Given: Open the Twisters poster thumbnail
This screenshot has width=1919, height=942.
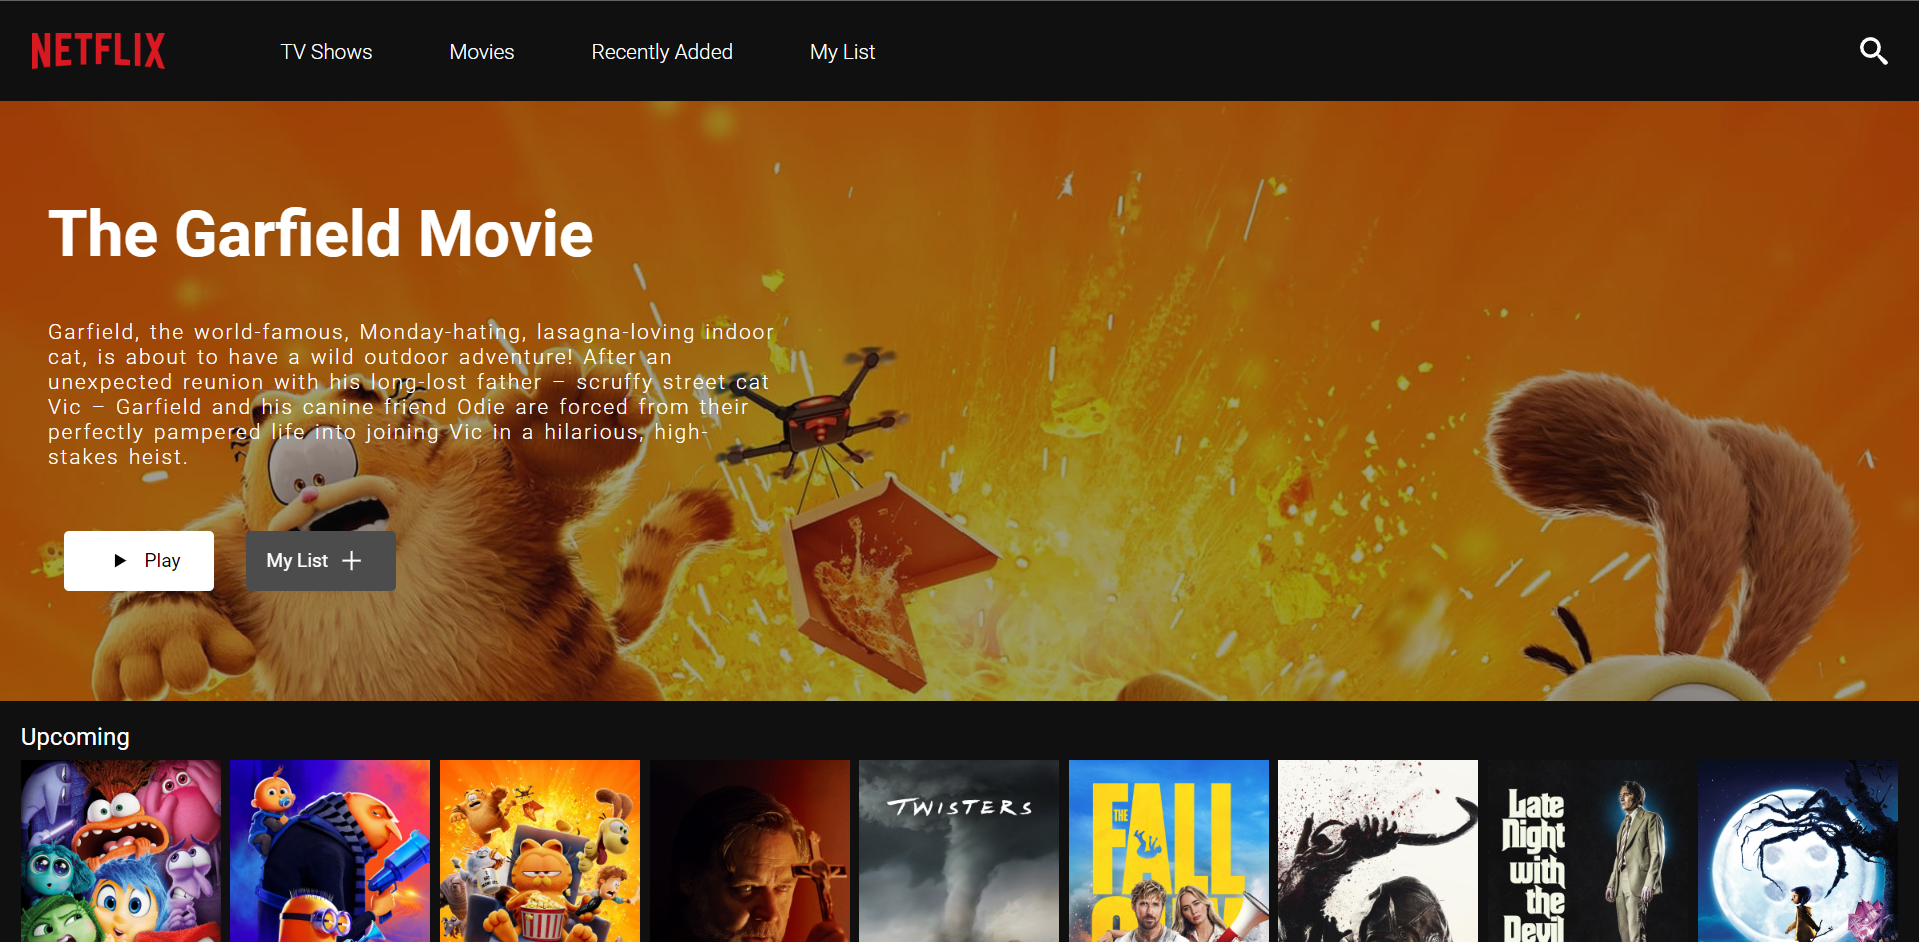Looking at the screenshot, I should pyautogui.click(x=959, y=851).
